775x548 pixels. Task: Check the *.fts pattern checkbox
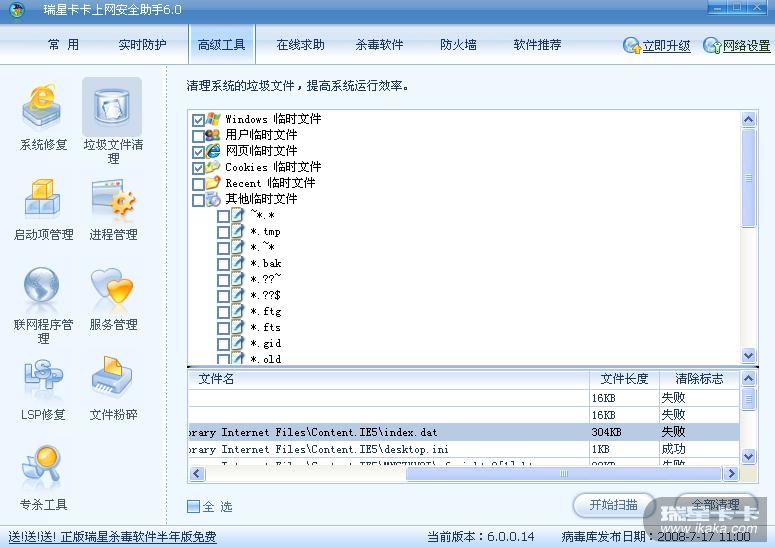point(223,328)
